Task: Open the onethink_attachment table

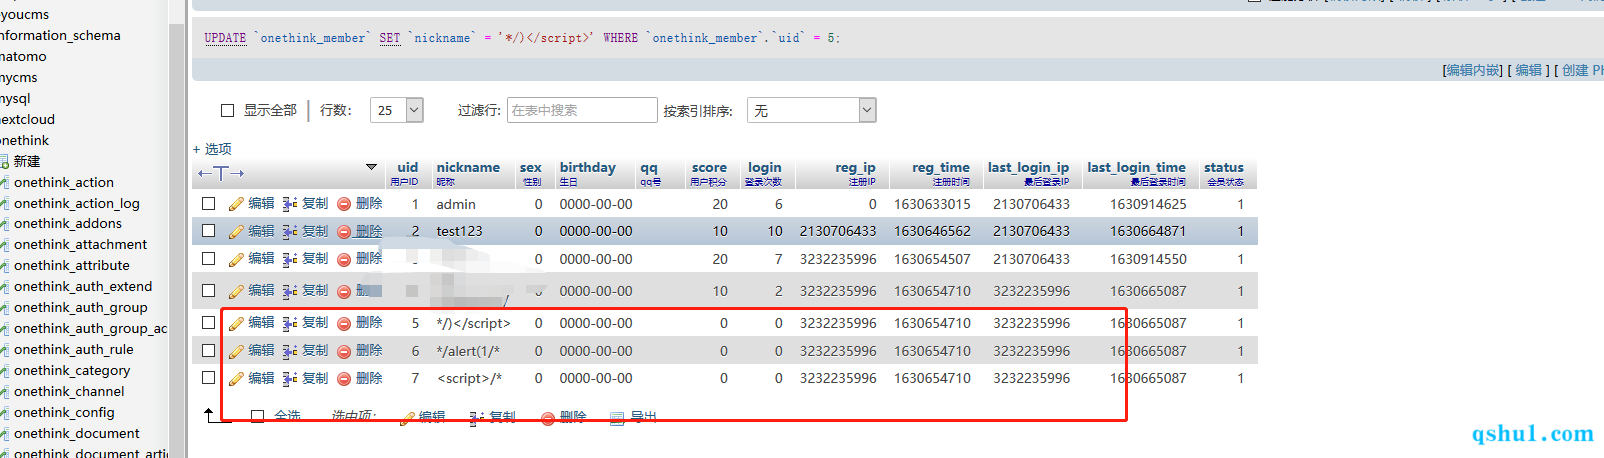Action: pos(80,245)
